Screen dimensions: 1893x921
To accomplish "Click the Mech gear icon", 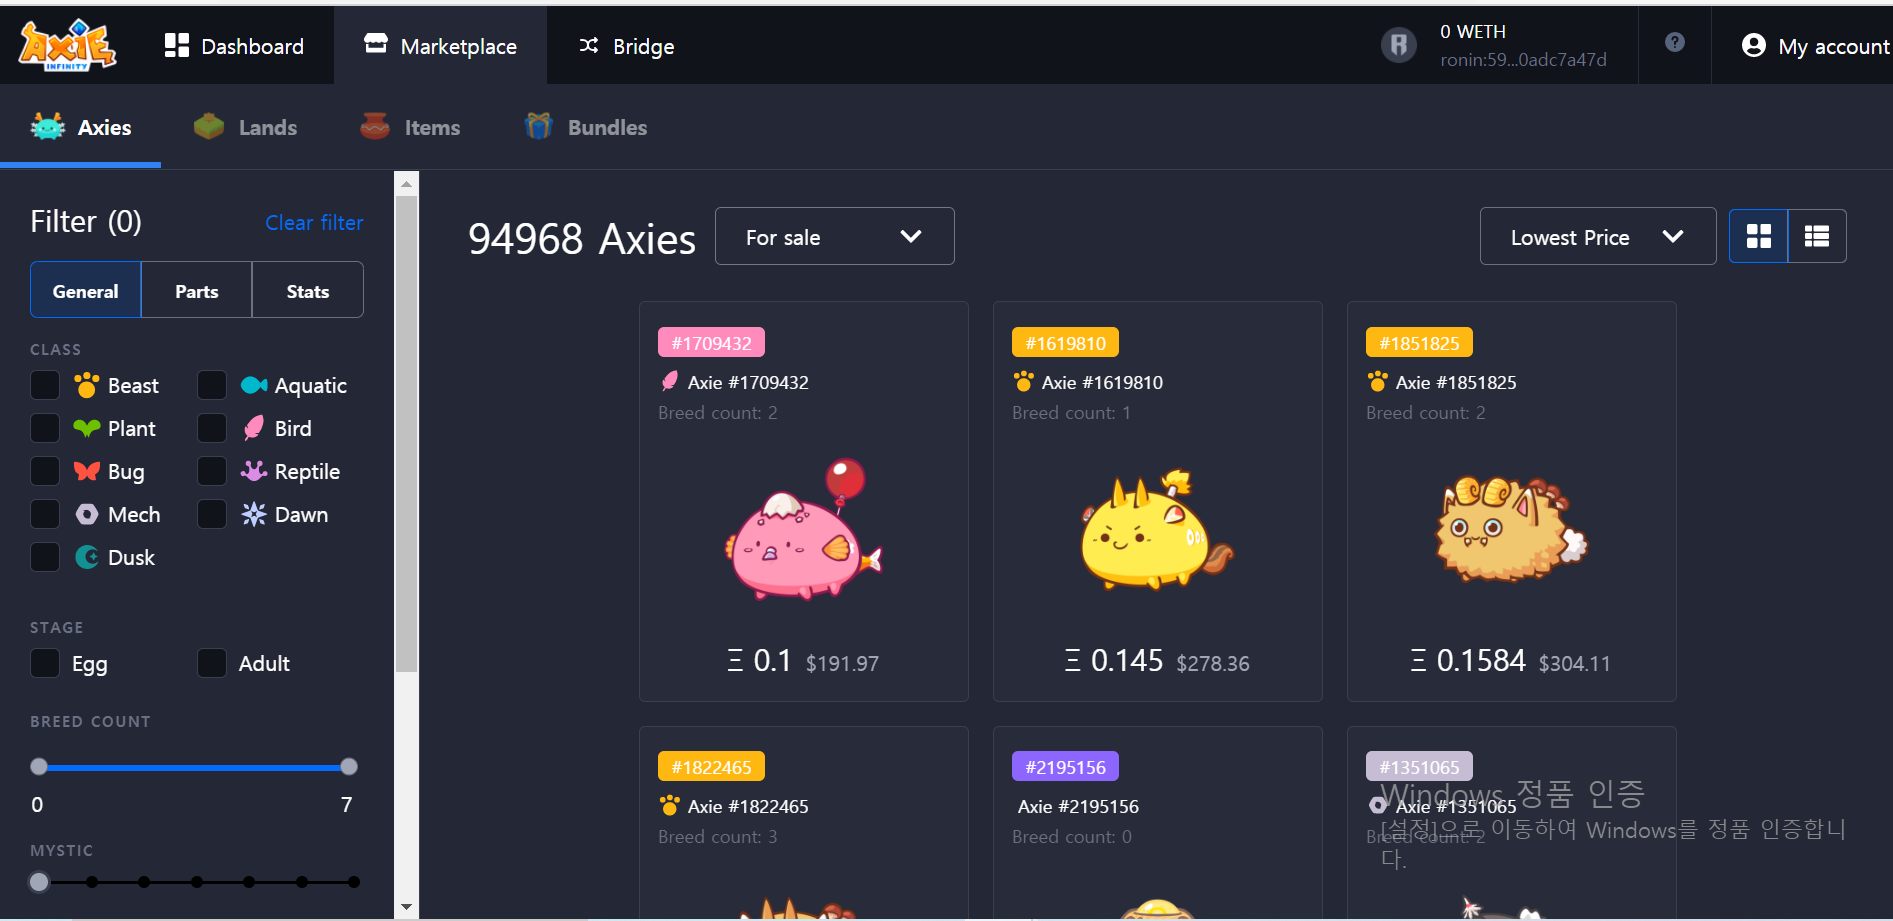I will (x=87, y=514).
